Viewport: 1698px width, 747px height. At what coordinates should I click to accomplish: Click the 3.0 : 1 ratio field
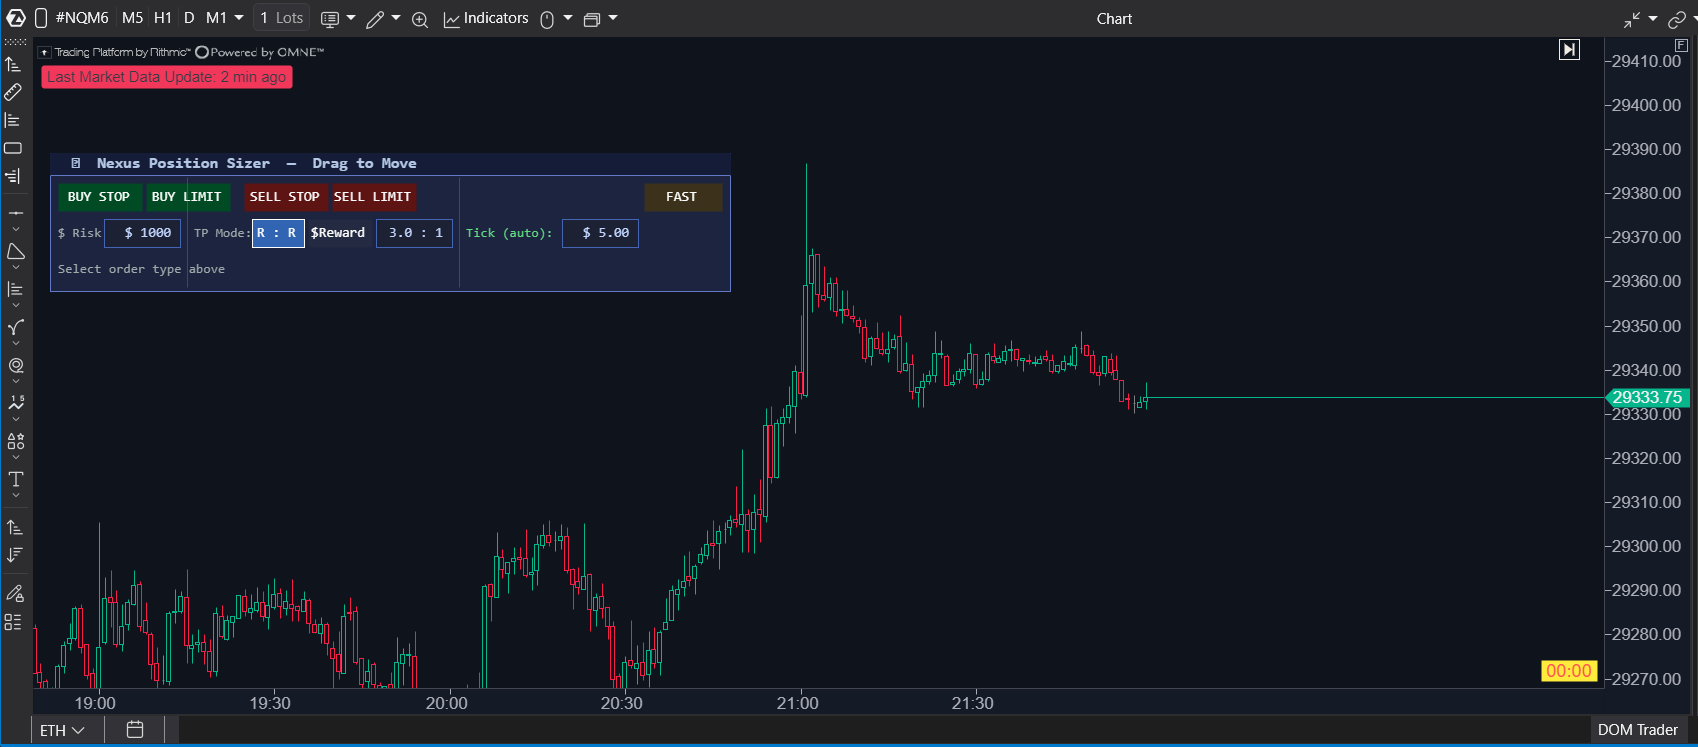(415, 233)
